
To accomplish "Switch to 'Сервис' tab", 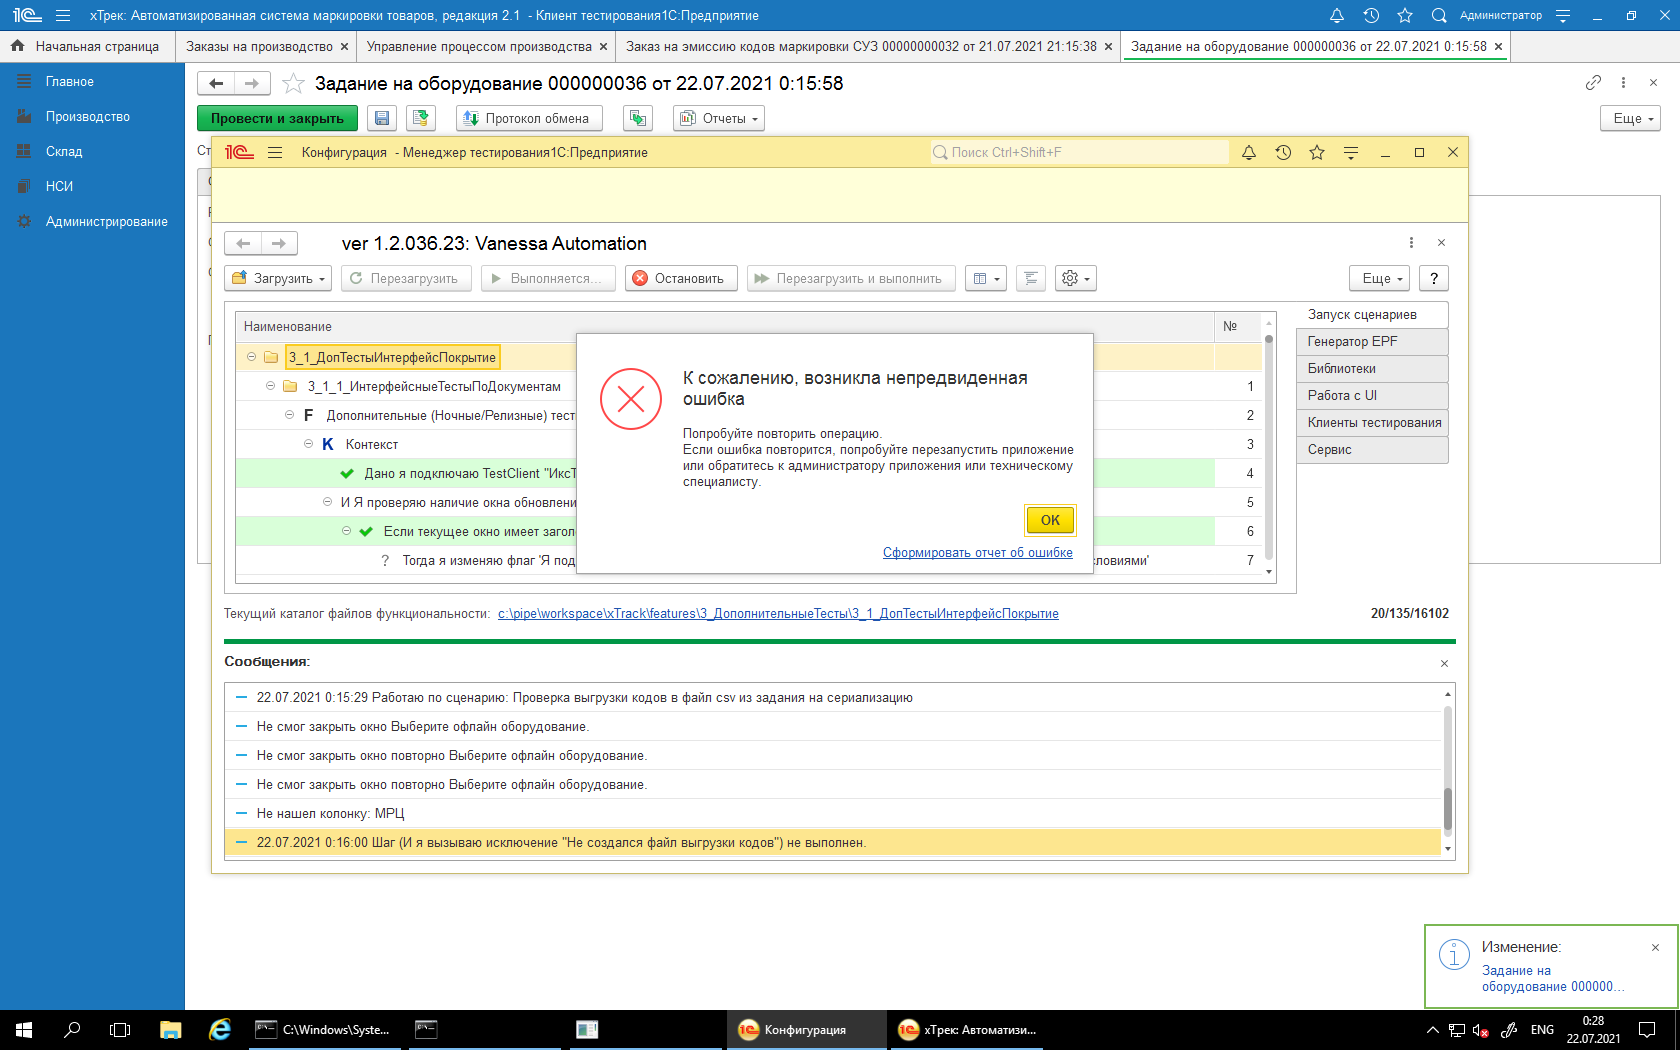I will 1372,450.
